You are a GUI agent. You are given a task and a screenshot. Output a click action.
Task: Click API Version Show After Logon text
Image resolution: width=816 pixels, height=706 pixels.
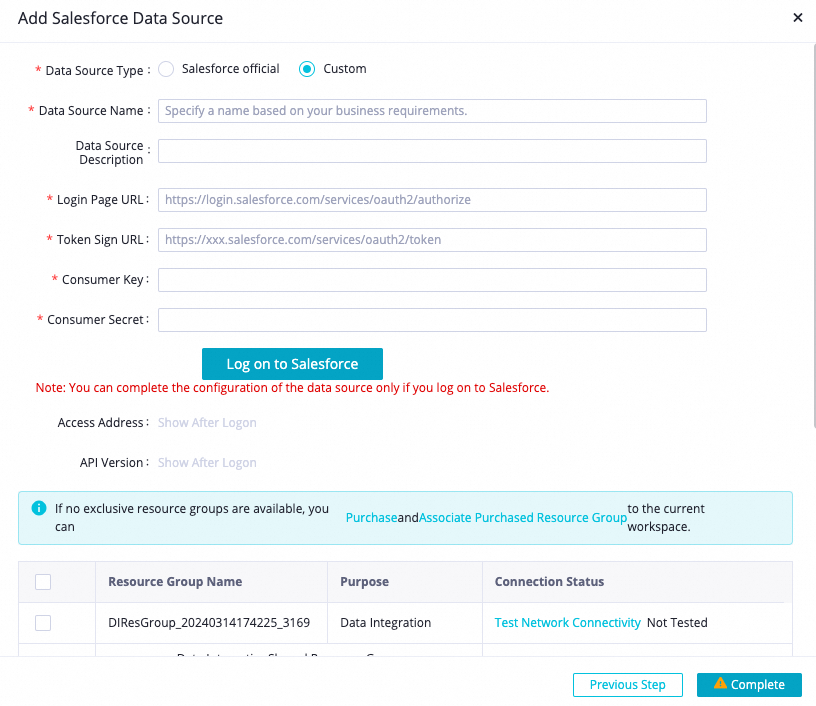click(207, 463)
